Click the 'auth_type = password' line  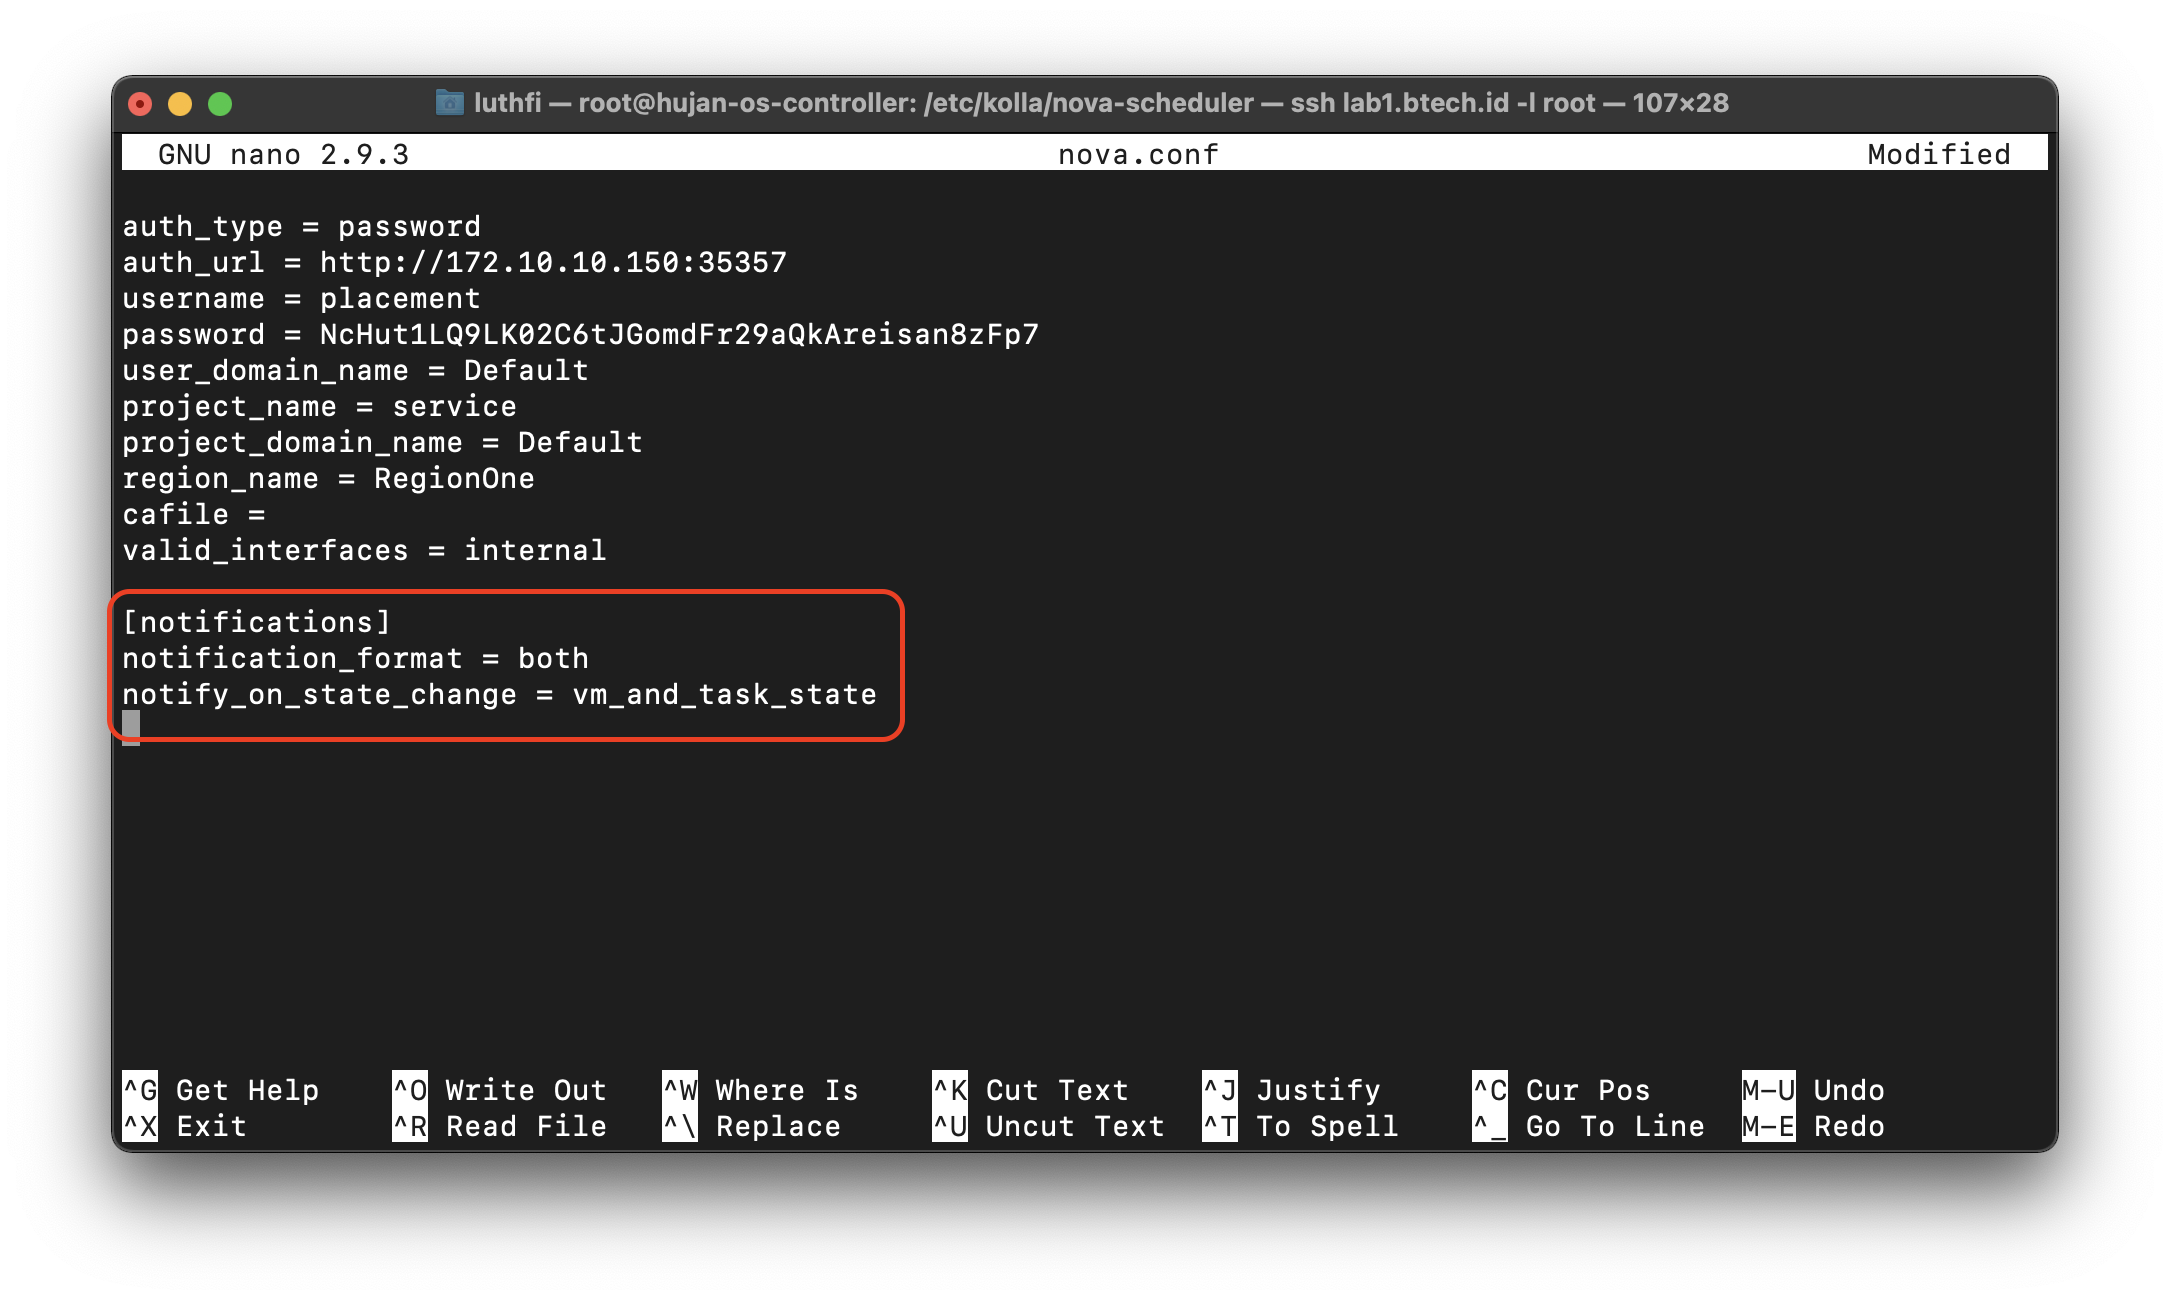(x=302, y=226)
